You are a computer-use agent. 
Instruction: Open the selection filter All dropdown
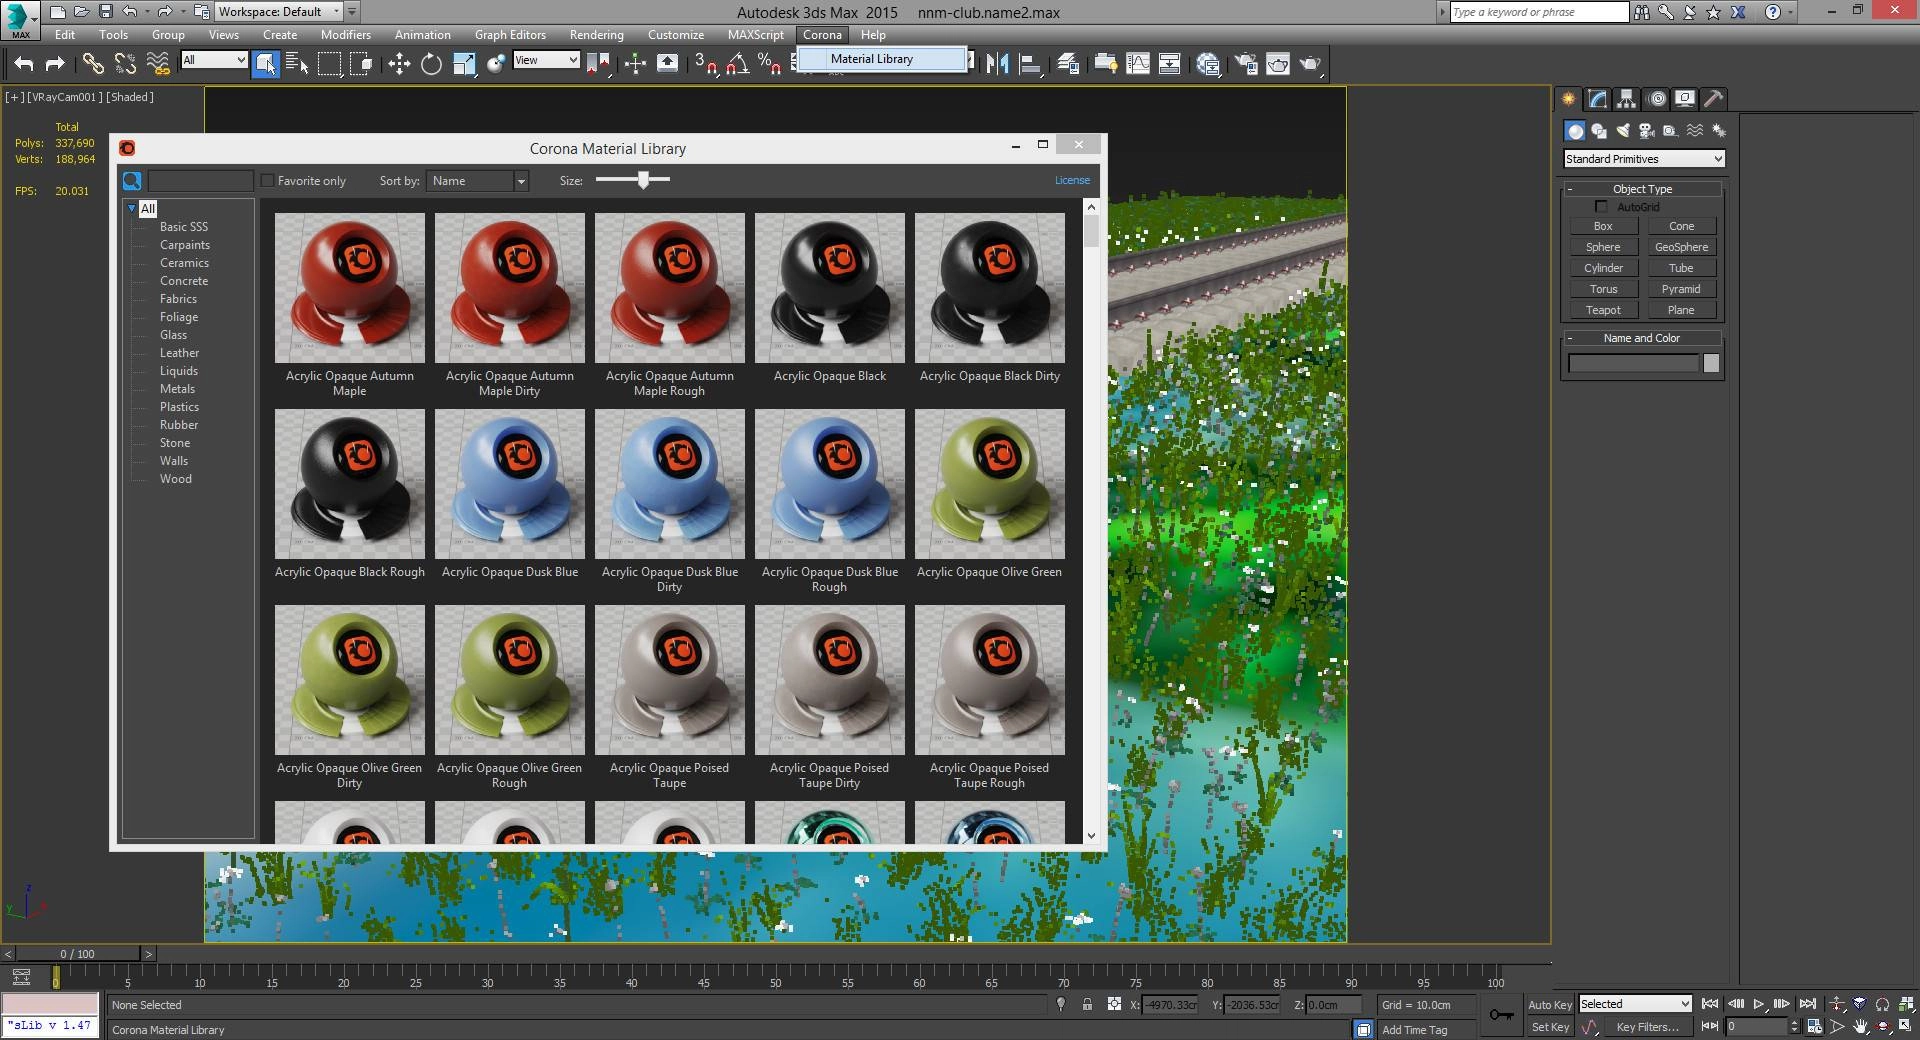(214, 60)
